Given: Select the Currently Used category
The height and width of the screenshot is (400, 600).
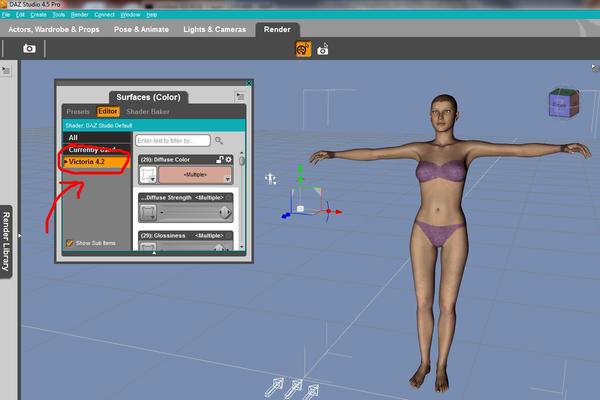Looking at the screenshot, I should point(97,150).
